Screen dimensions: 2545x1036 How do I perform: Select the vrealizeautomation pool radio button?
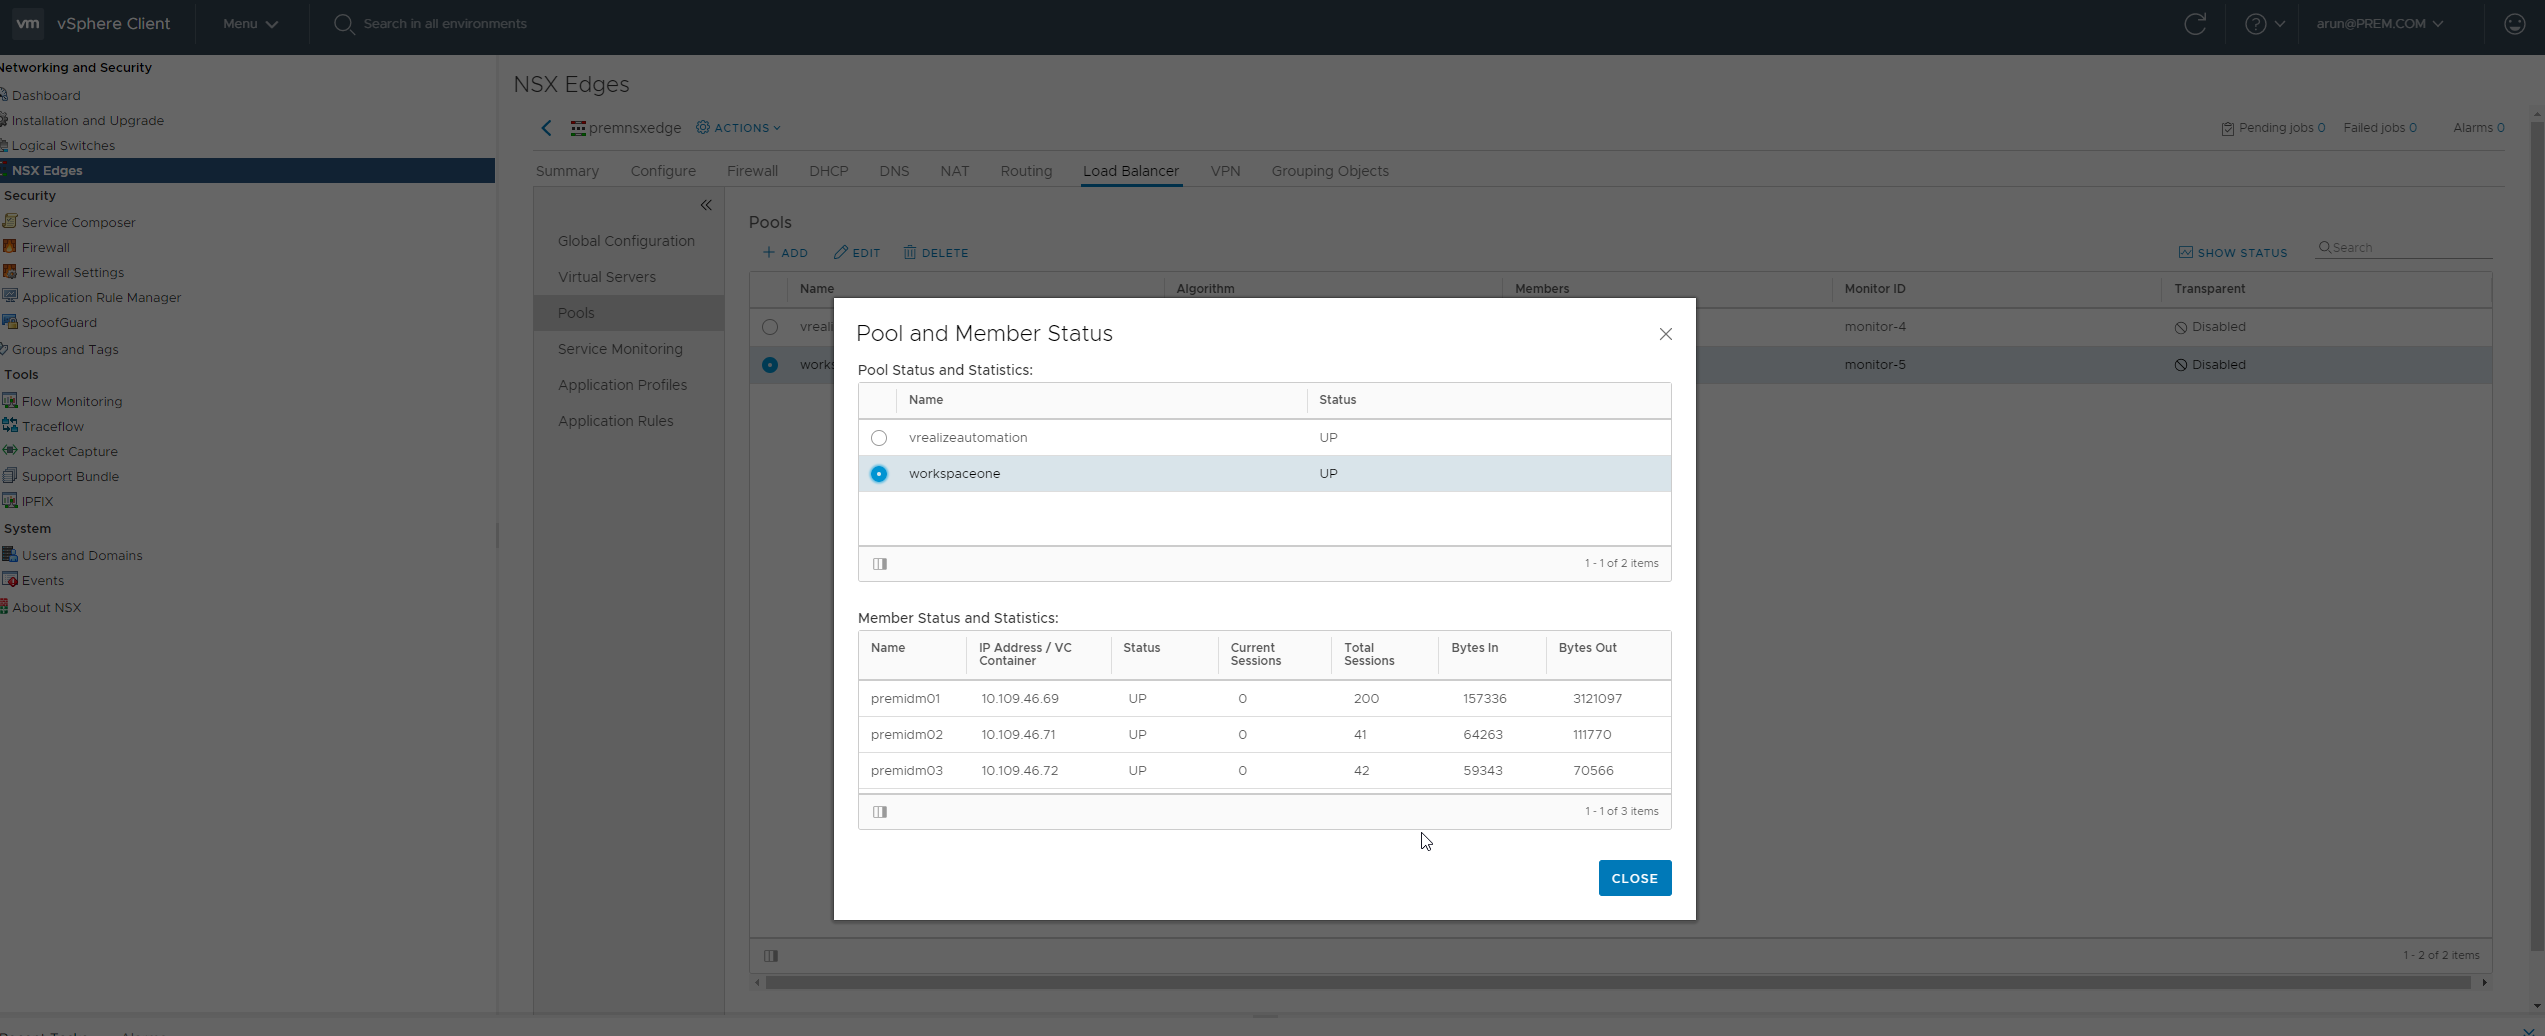click(x=879, y=438)
